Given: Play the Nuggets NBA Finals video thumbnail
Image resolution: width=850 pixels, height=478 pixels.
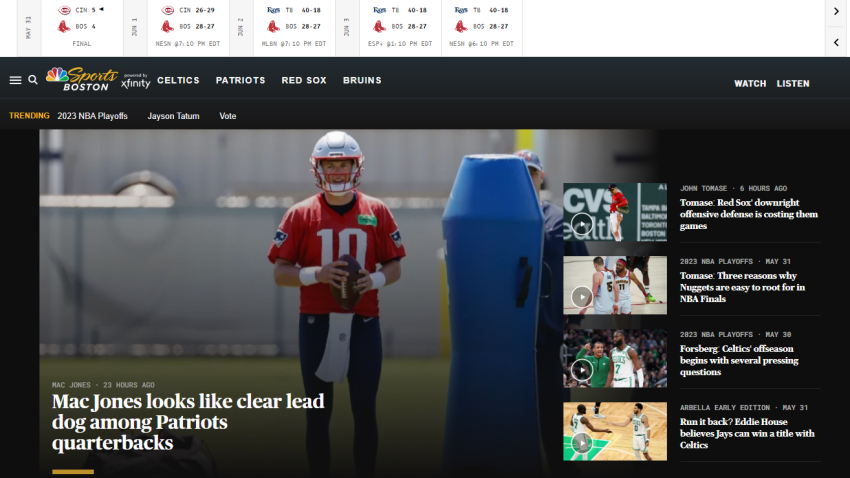Looking at the screenshot, I should point(615,285).
